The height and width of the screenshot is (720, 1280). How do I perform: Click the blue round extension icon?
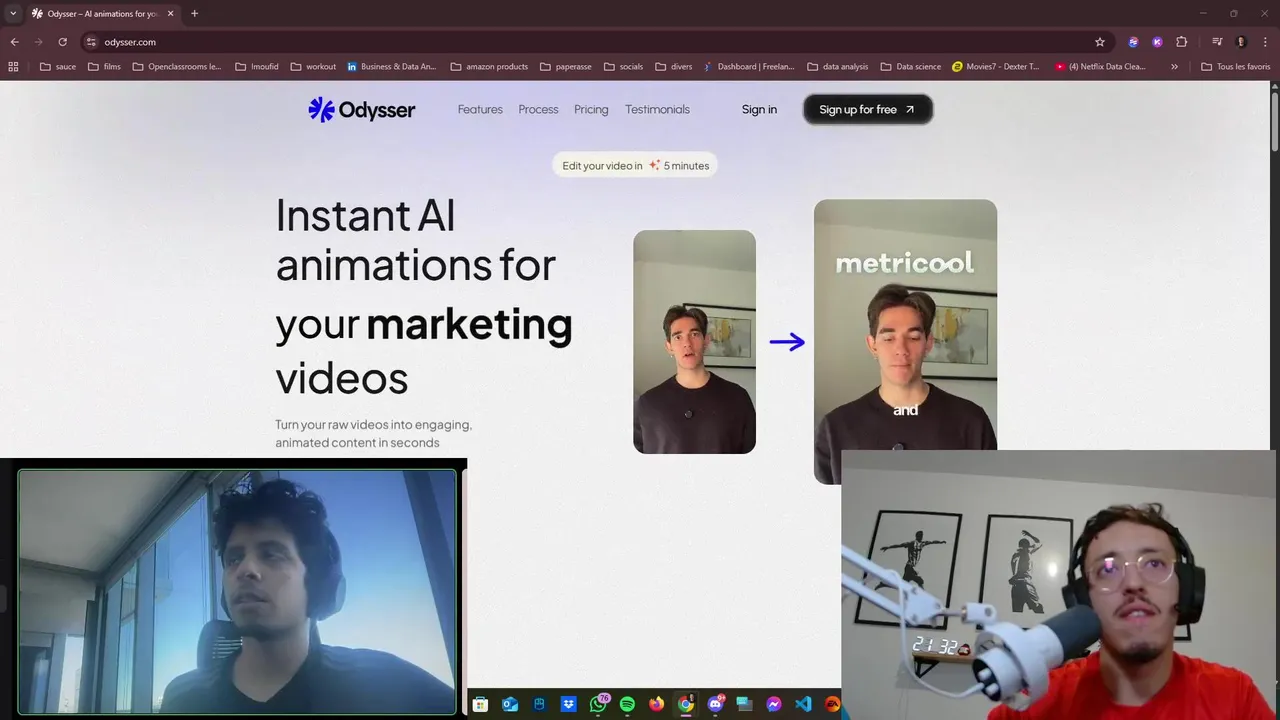(1133, 42)
